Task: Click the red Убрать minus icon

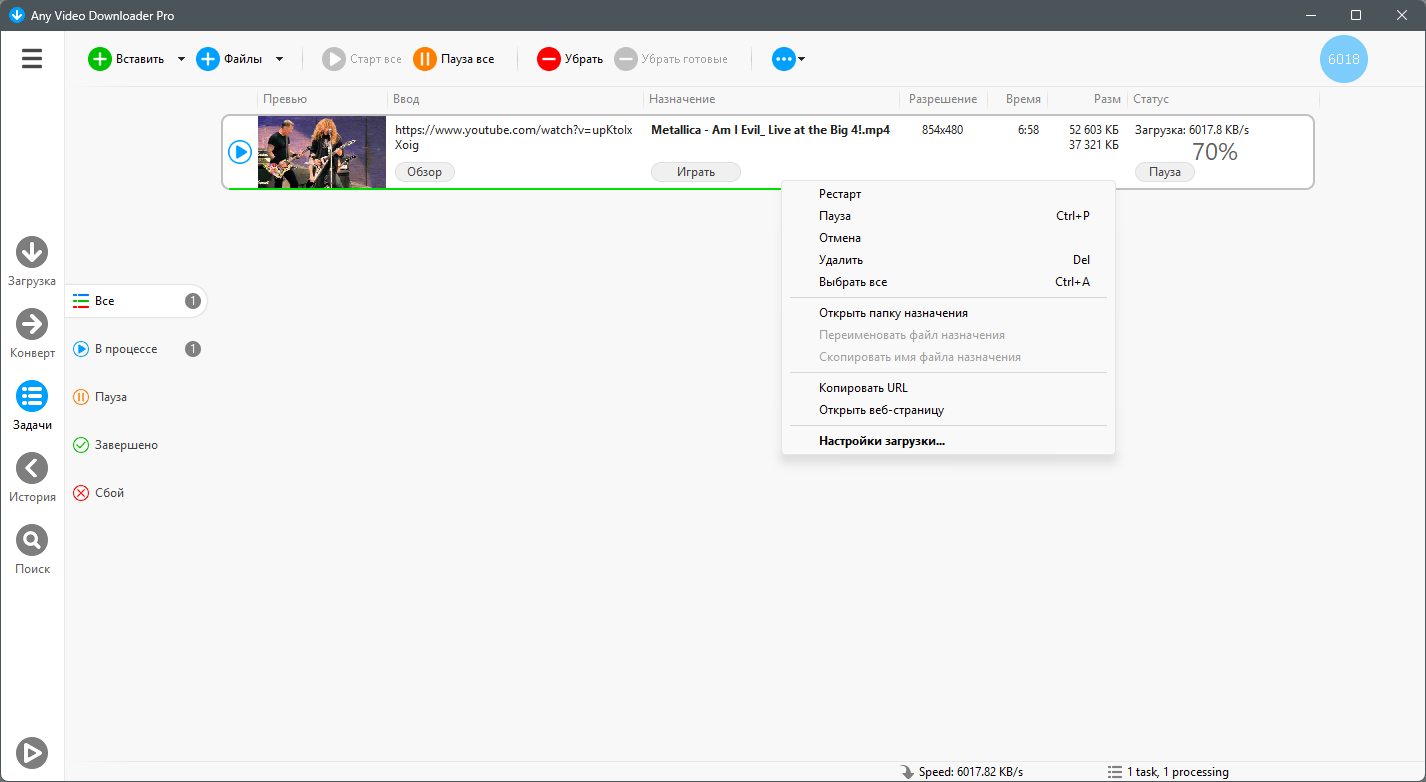Action: [x=549, y=59]
